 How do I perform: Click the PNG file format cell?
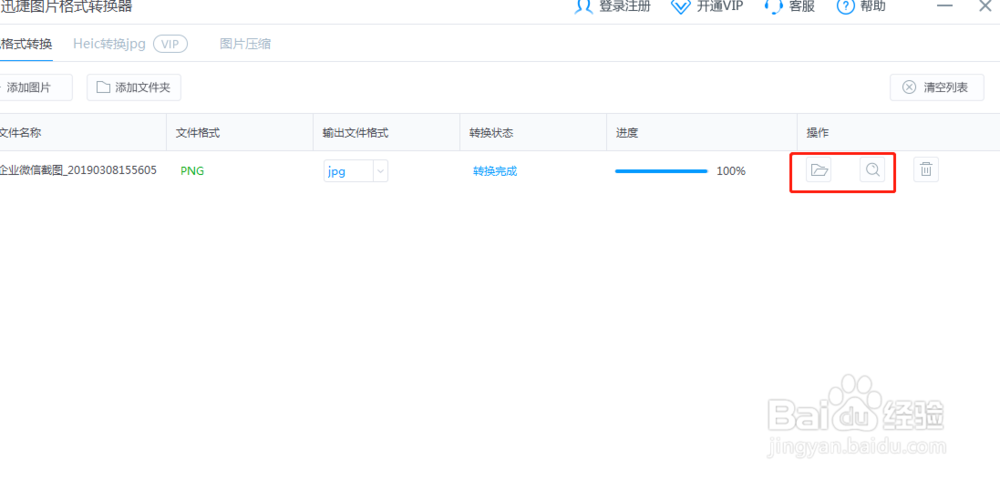[x=192, y=171]
